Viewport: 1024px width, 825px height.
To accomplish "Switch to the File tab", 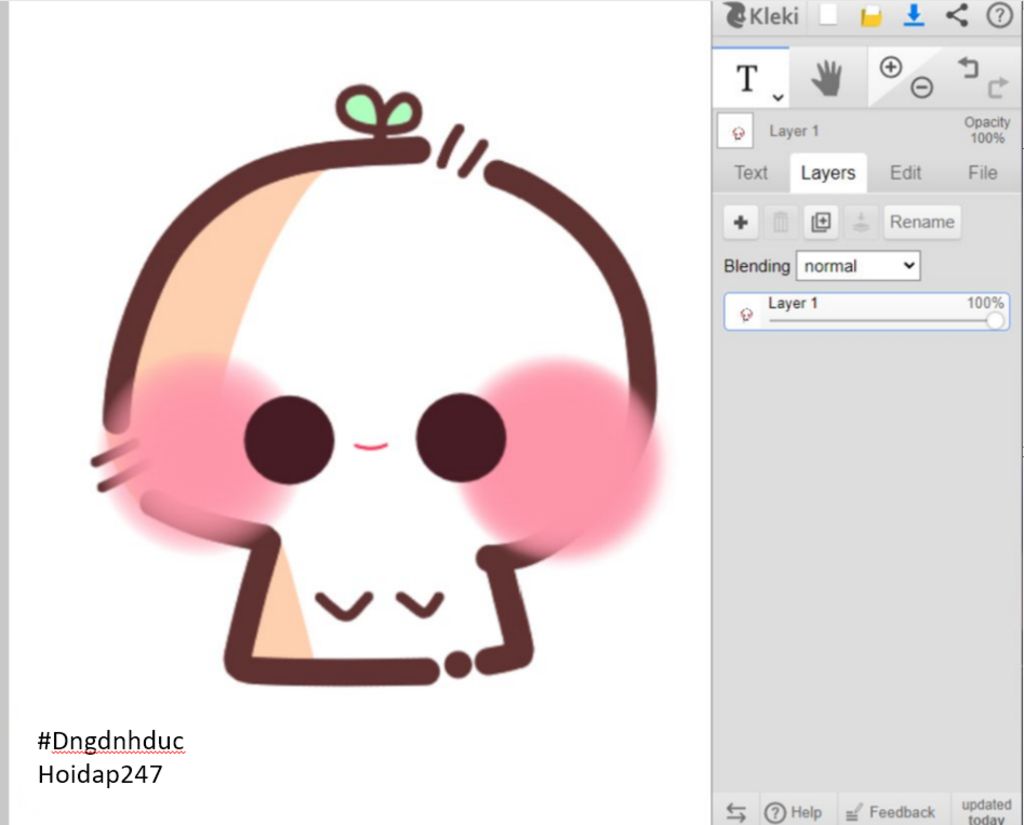I will [x=982, y=173].
